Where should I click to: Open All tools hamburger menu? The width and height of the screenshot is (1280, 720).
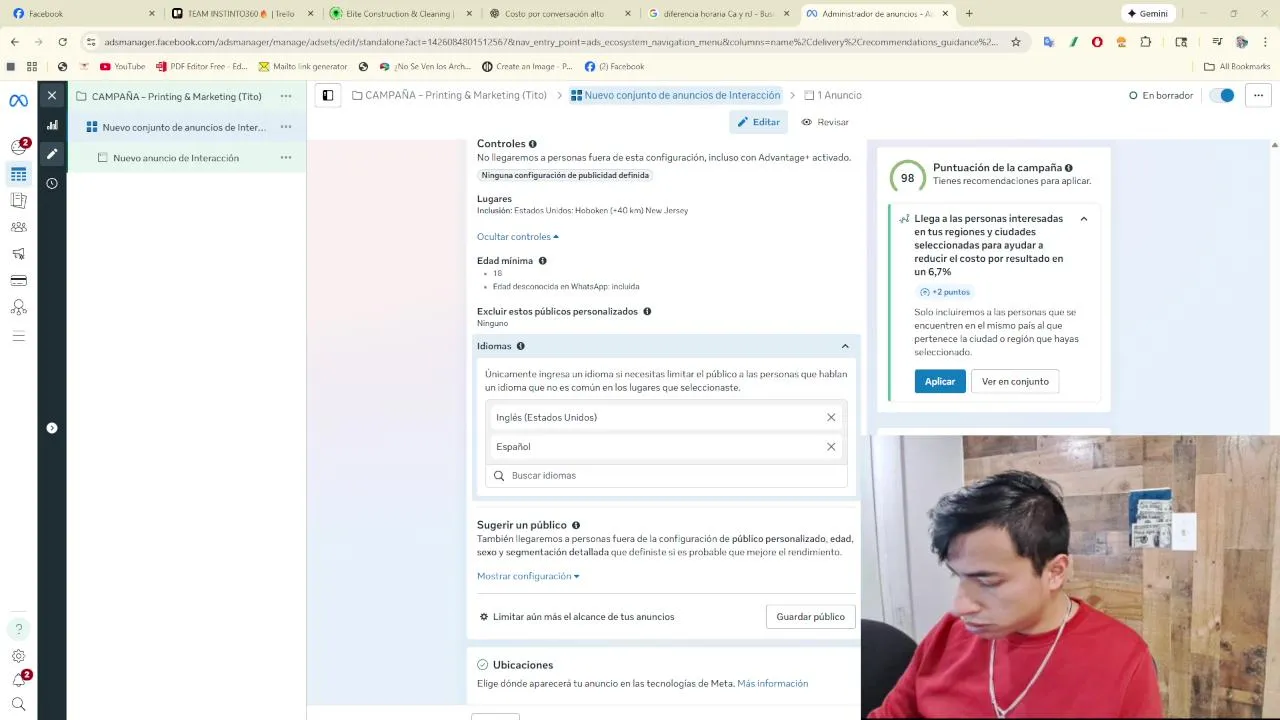(x=18, y=336)
